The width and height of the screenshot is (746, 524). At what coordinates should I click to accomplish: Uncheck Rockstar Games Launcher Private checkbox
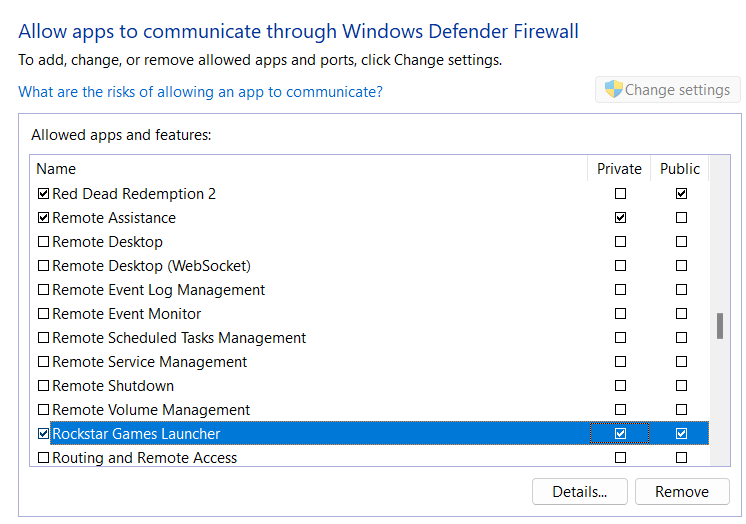click(621, 434)
